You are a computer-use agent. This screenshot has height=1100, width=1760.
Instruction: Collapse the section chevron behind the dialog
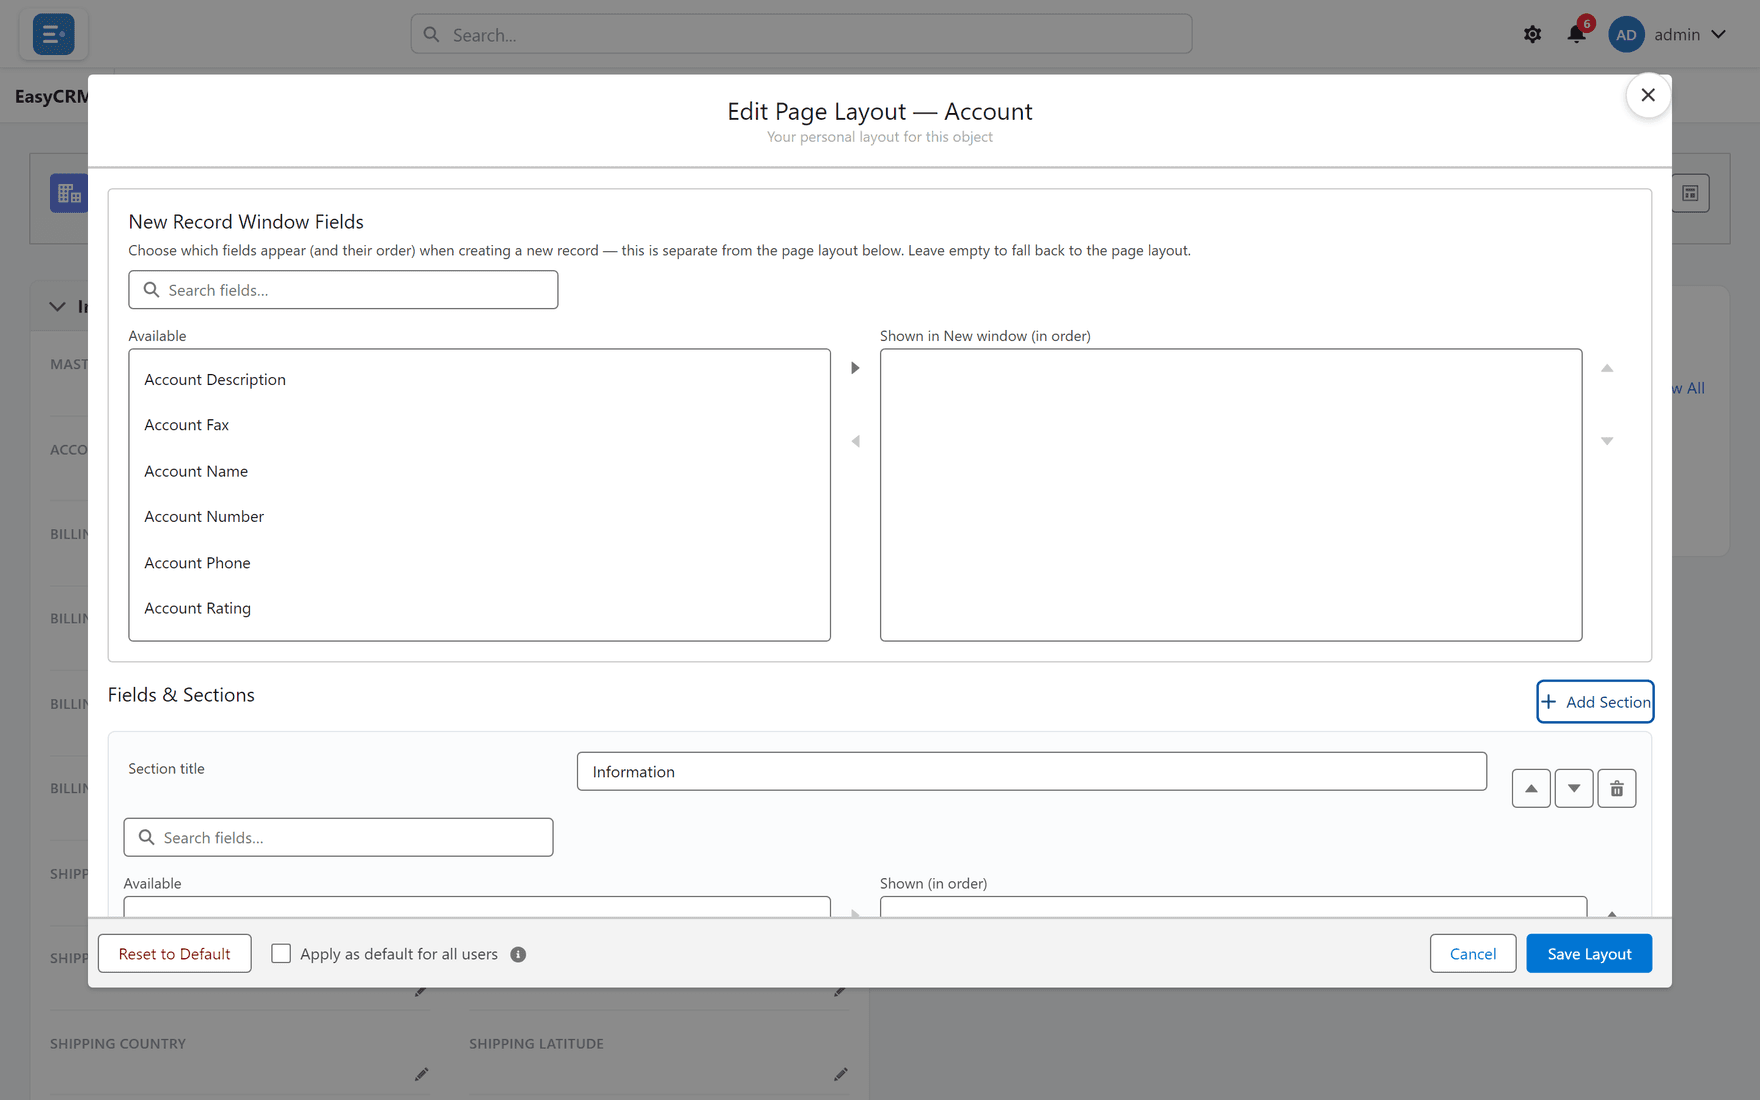pyautogui.click(x=57, y=306)
